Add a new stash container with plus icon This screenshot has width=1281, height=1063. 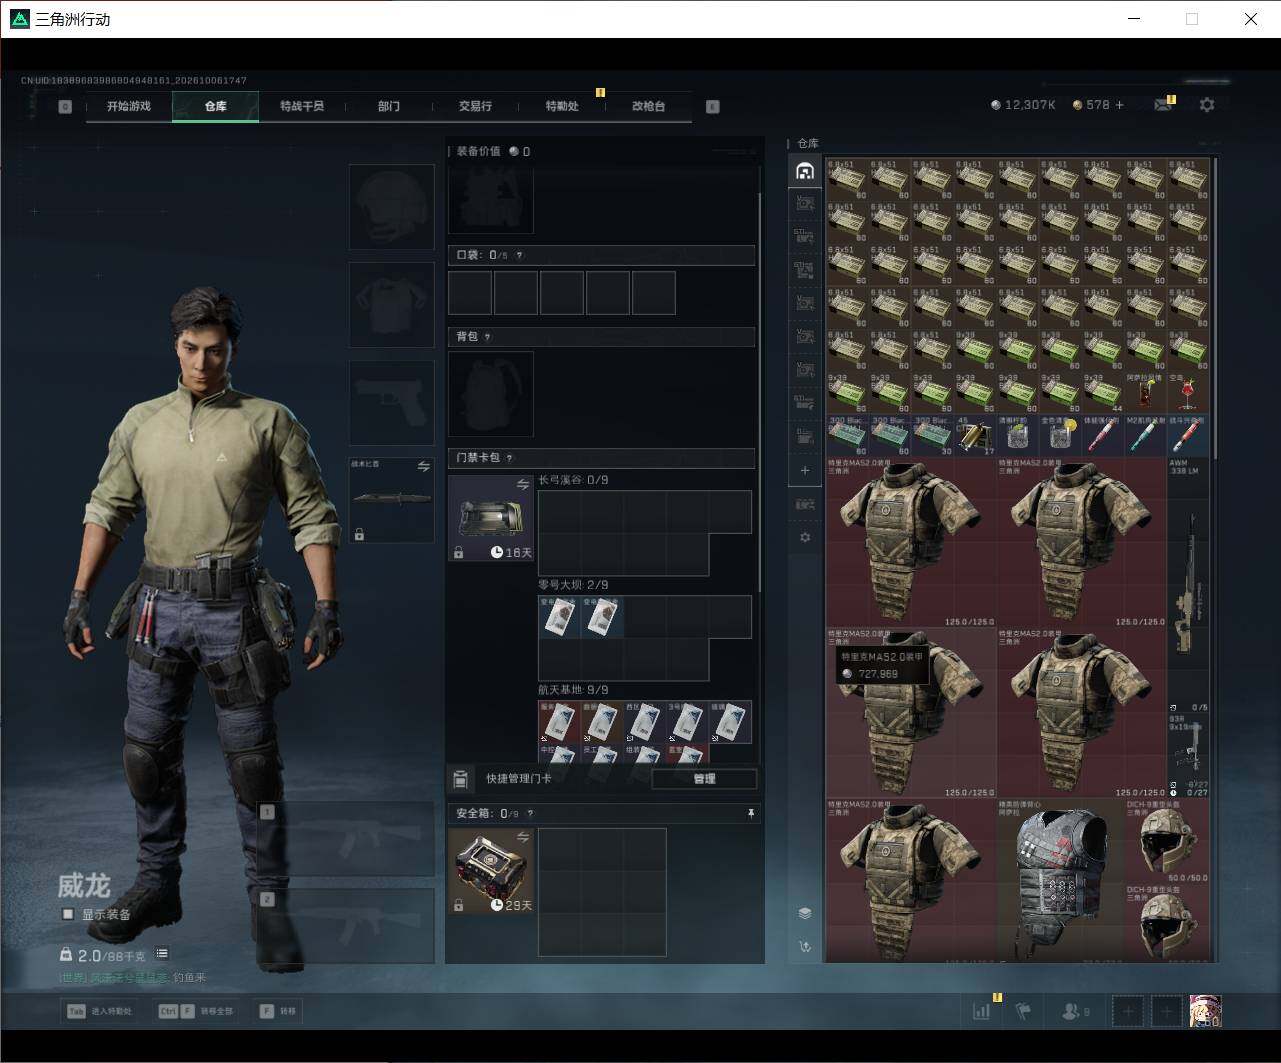coord(805,470)
